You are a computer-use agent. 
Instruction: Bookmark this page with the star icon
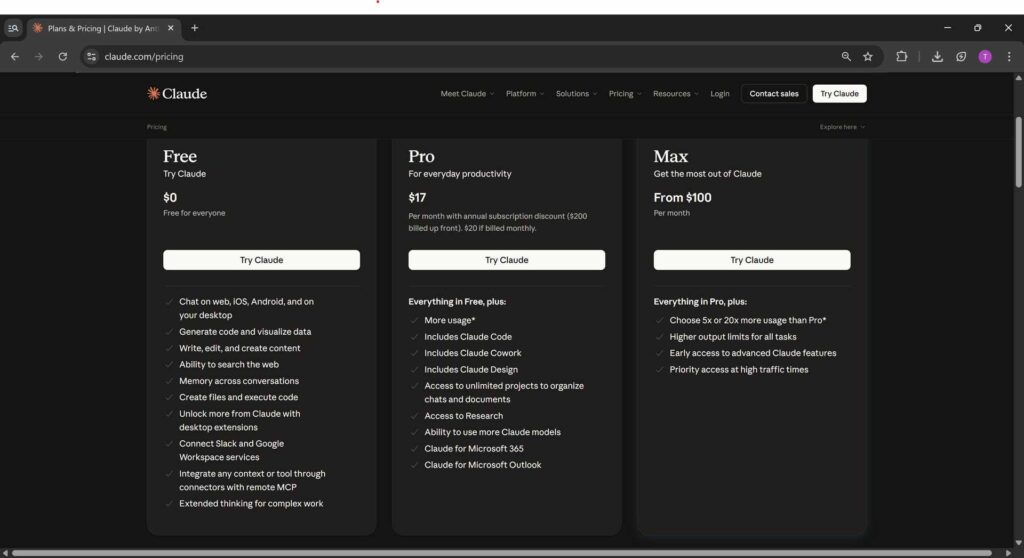[x=868, y=57]
